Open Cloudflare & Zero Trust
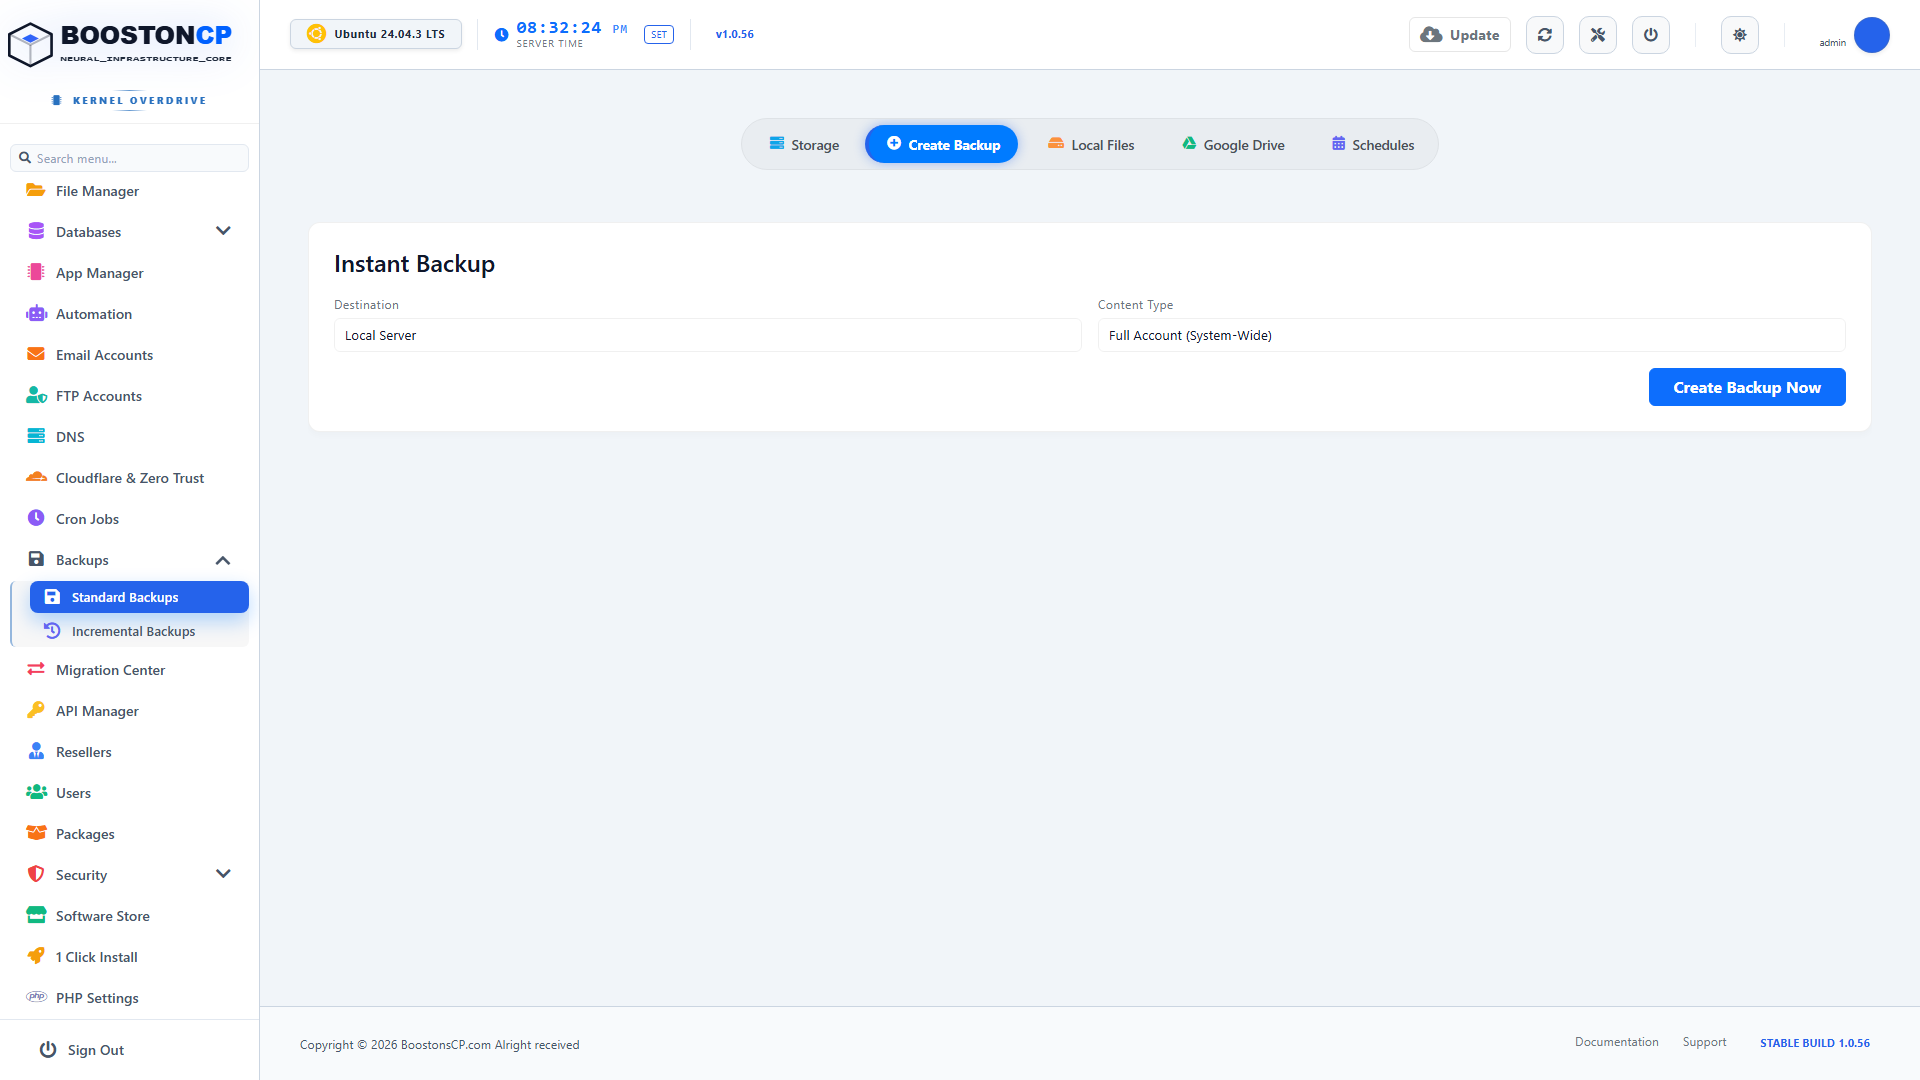 129,478
